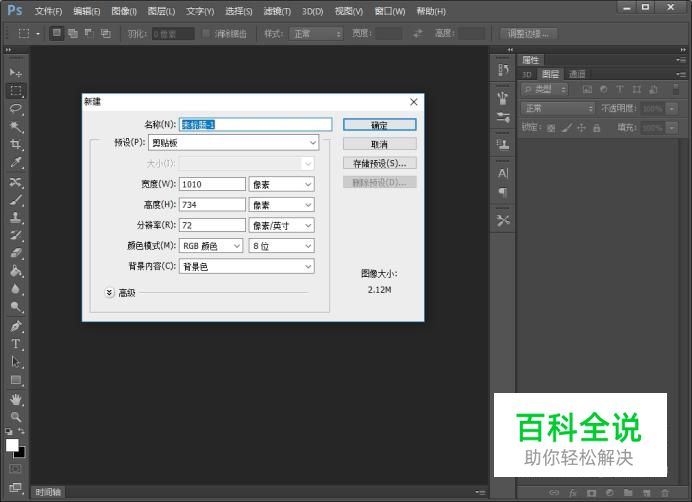The height and width of the screenshot is (502, 692).
Task: Open the 滤镜 (Filter) menu
Action: tap(277, 11)
